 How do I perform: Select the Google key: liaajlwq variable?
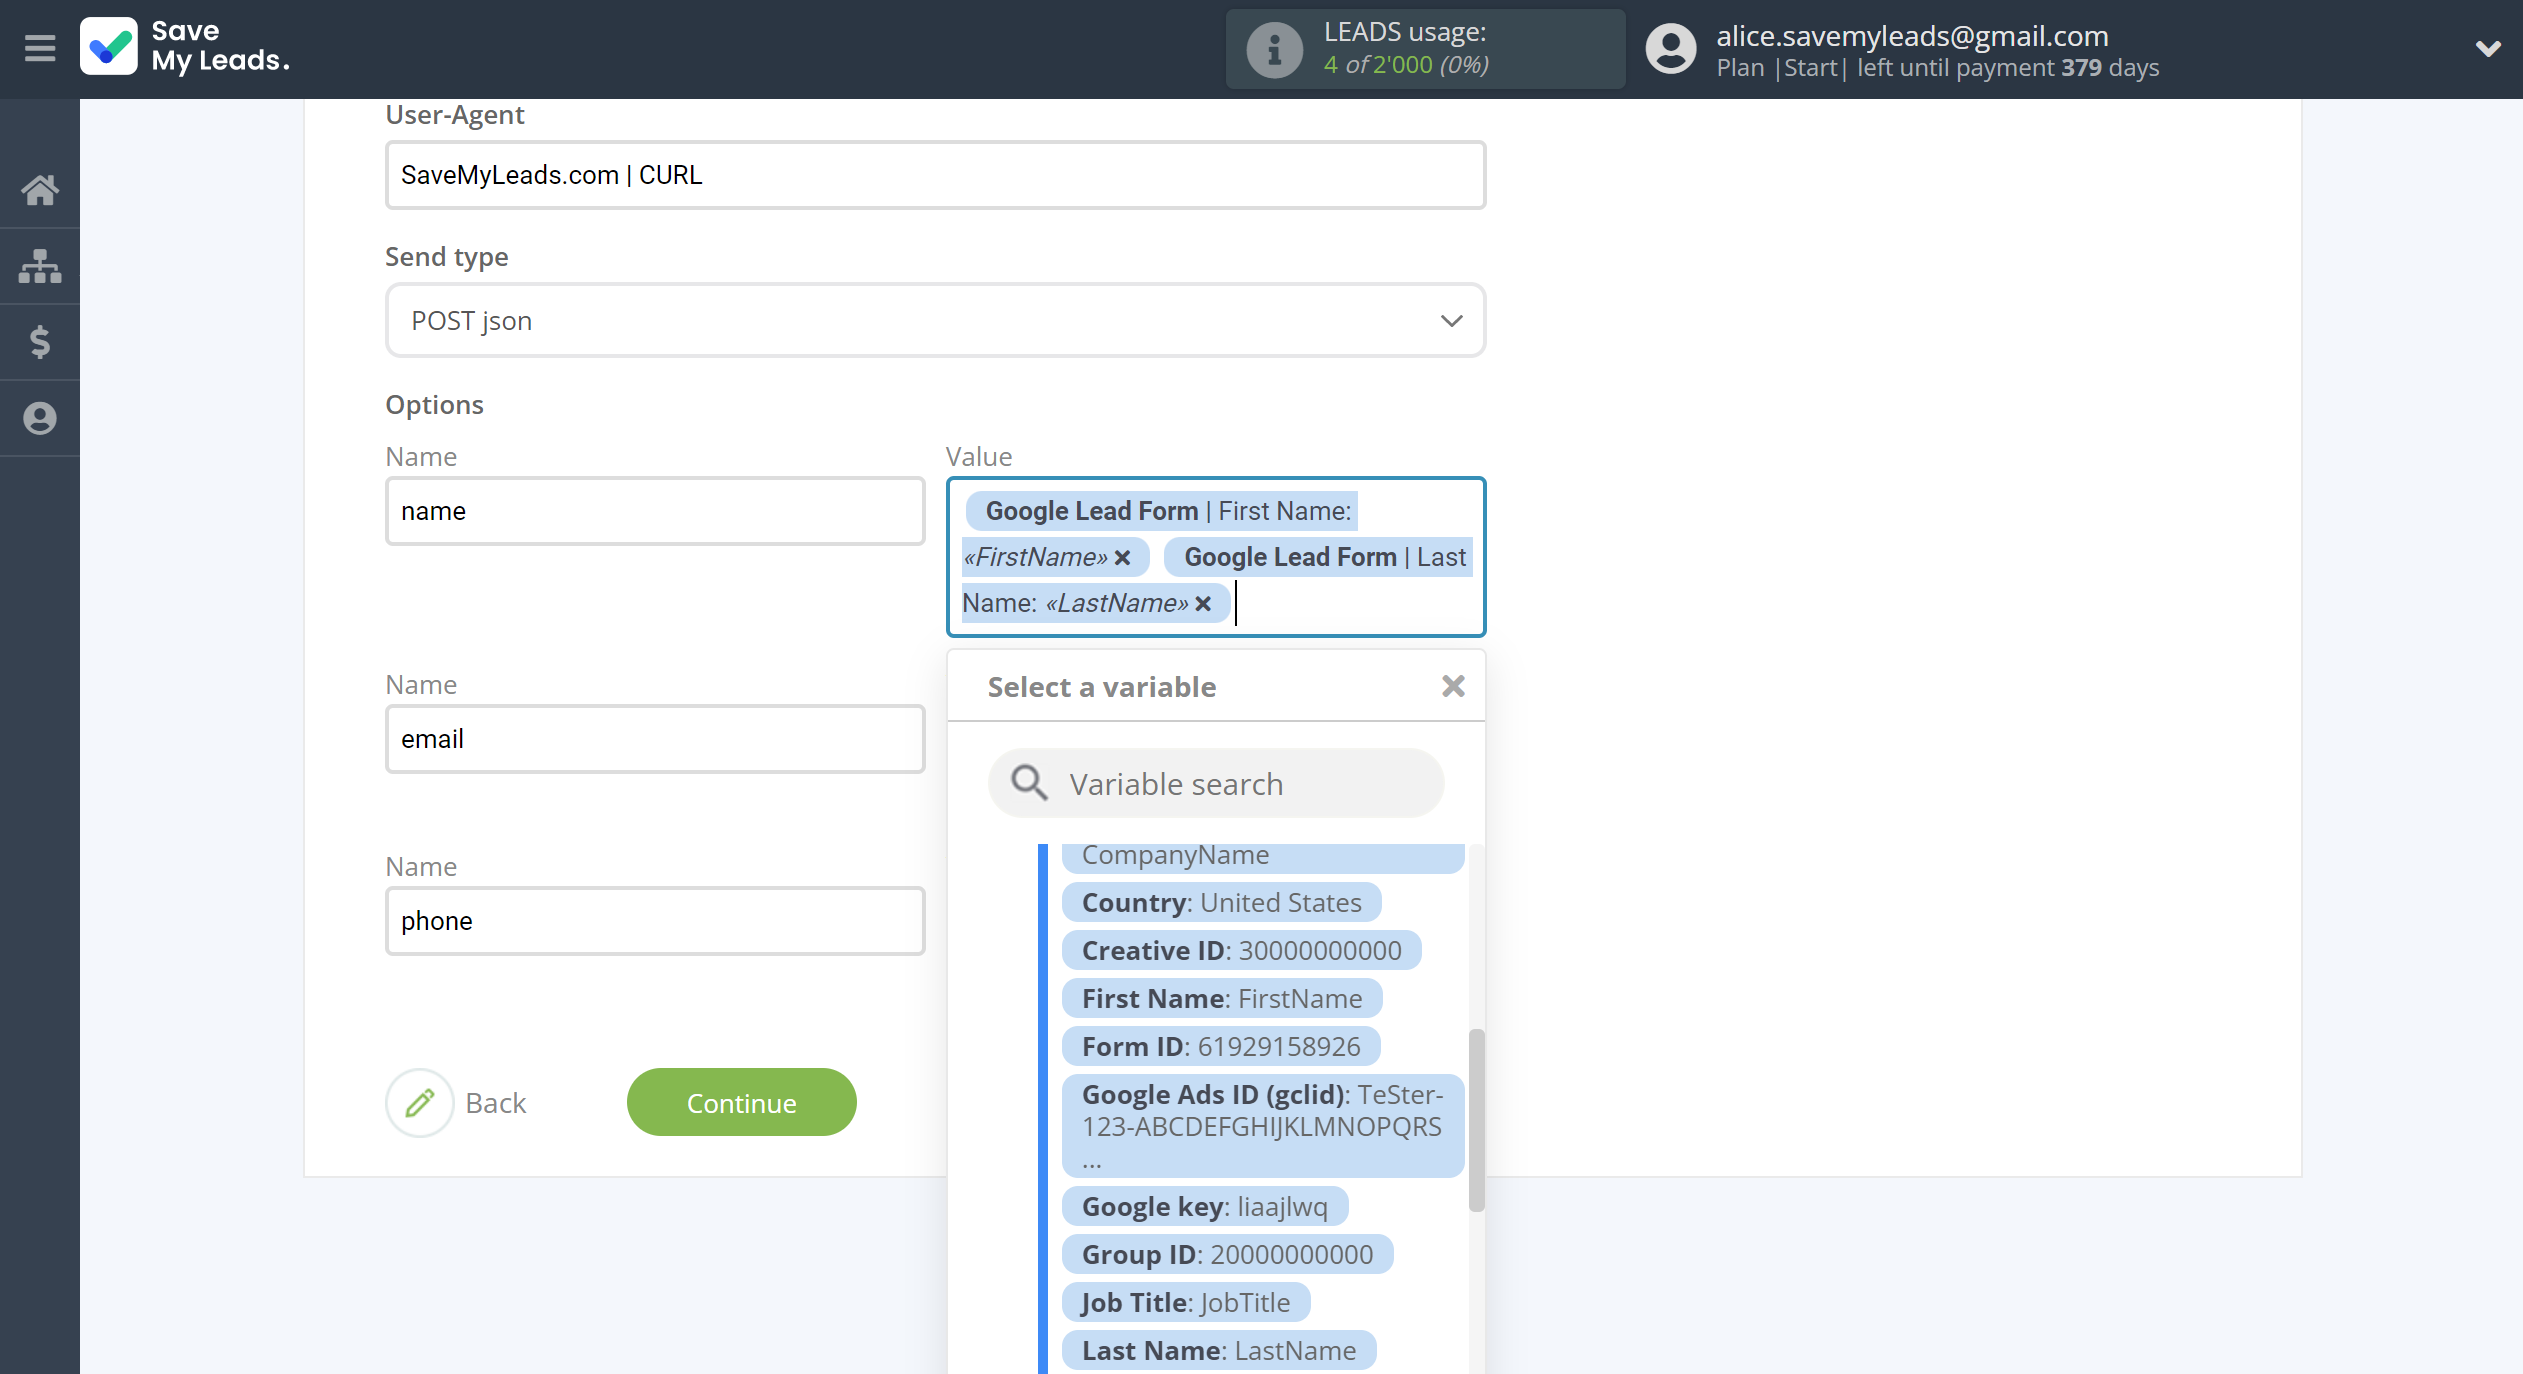point(1204,1206)
